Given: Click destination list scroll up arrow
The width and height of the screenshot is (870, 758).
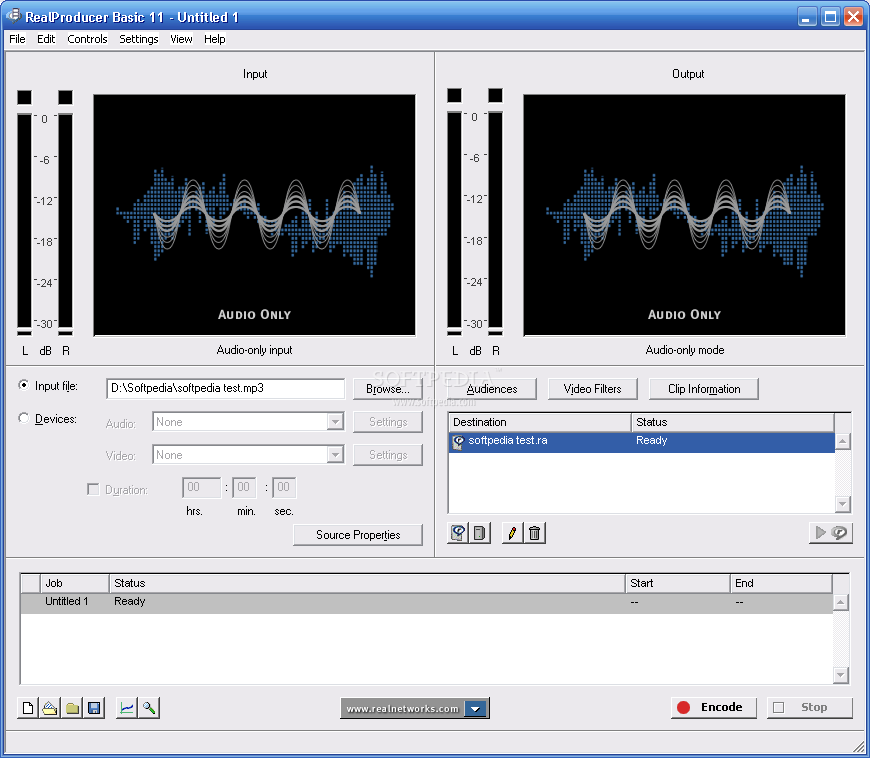Looking at the screenshot, I should tap(843, 441).
